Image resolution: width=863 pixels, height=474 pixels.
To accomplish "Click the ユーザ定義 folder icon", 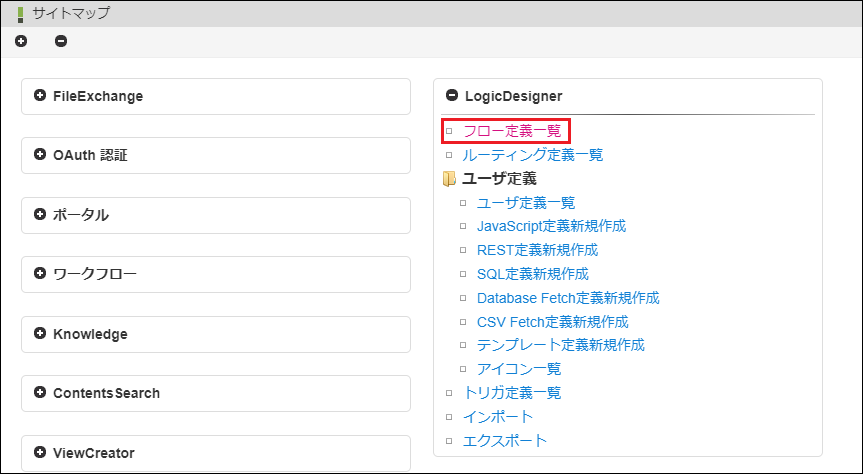I will click(x=450, y=179).
